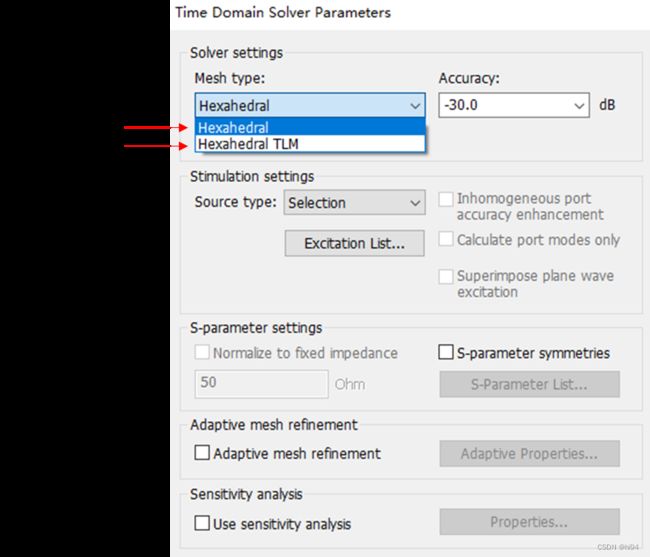Click the dB unit label beside Accuracy

click(x=607, y=105)
